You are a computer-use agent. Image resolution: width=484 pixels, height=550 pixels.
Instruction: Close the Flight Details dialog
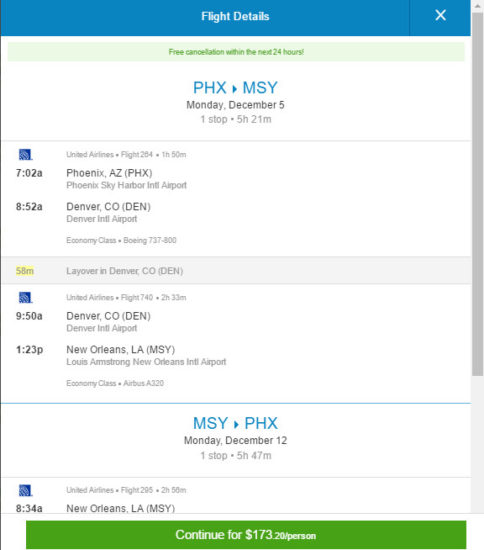(440, 15)
